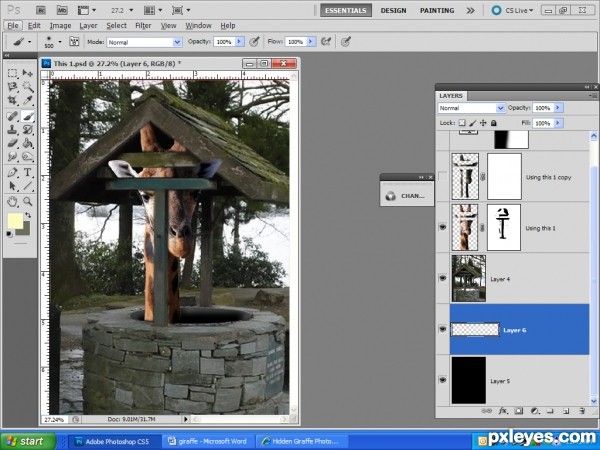Toggle lock position
600x450 pixels.
[483, 123]
